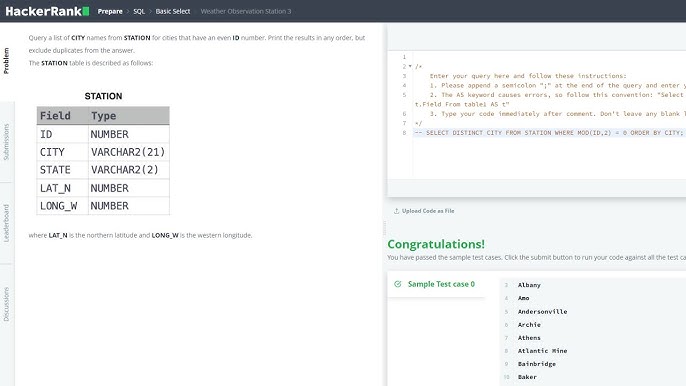This screenshot has height=386, width=686.
Task: Click Upload Code as File
Action: pos(428,211)
